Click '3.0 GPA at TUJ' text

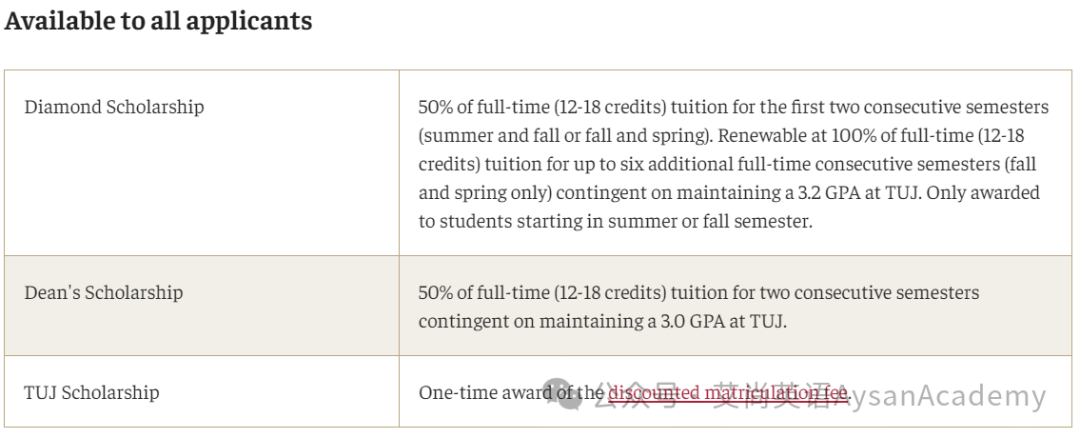click(x=717, y=321)
